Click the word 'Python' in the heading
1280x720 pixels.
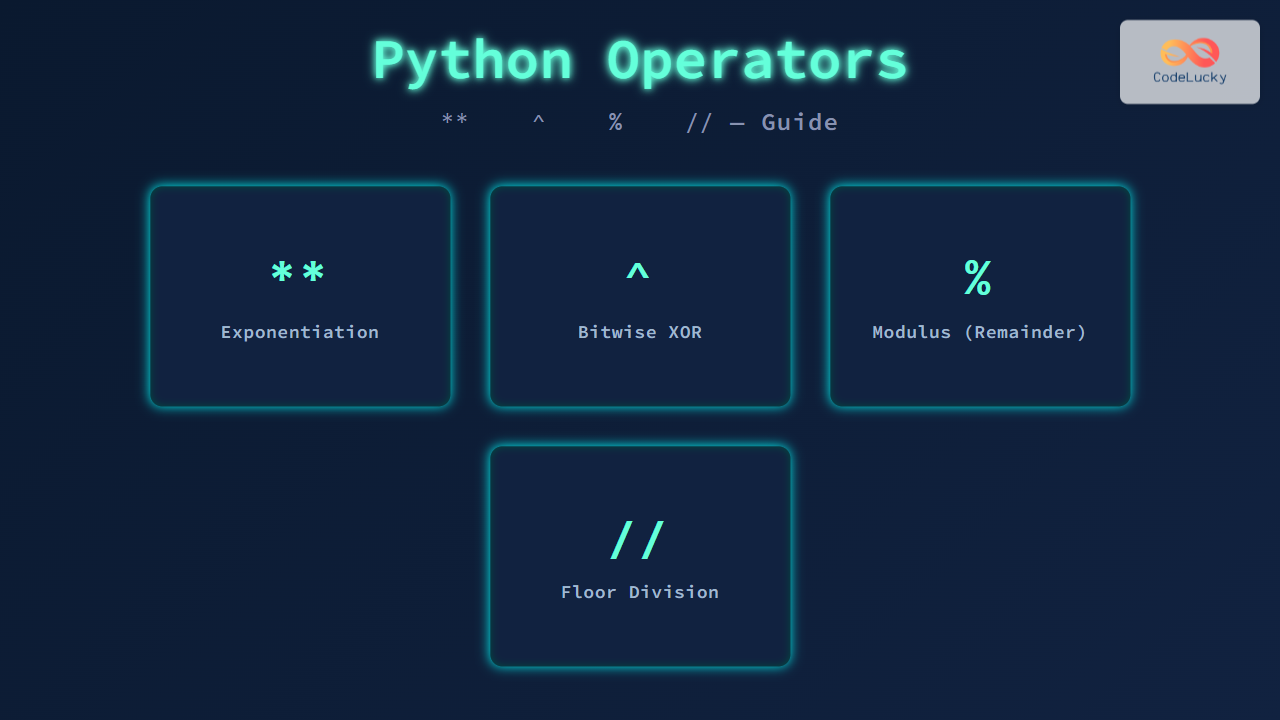coord(473,62)
